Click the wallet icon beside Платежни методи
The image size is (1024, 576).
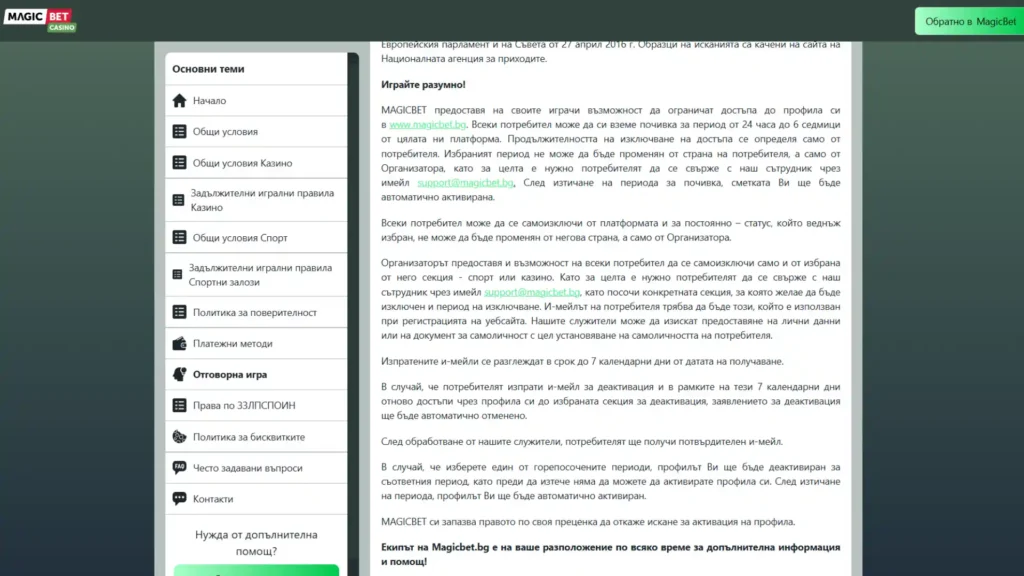point(180,344)
